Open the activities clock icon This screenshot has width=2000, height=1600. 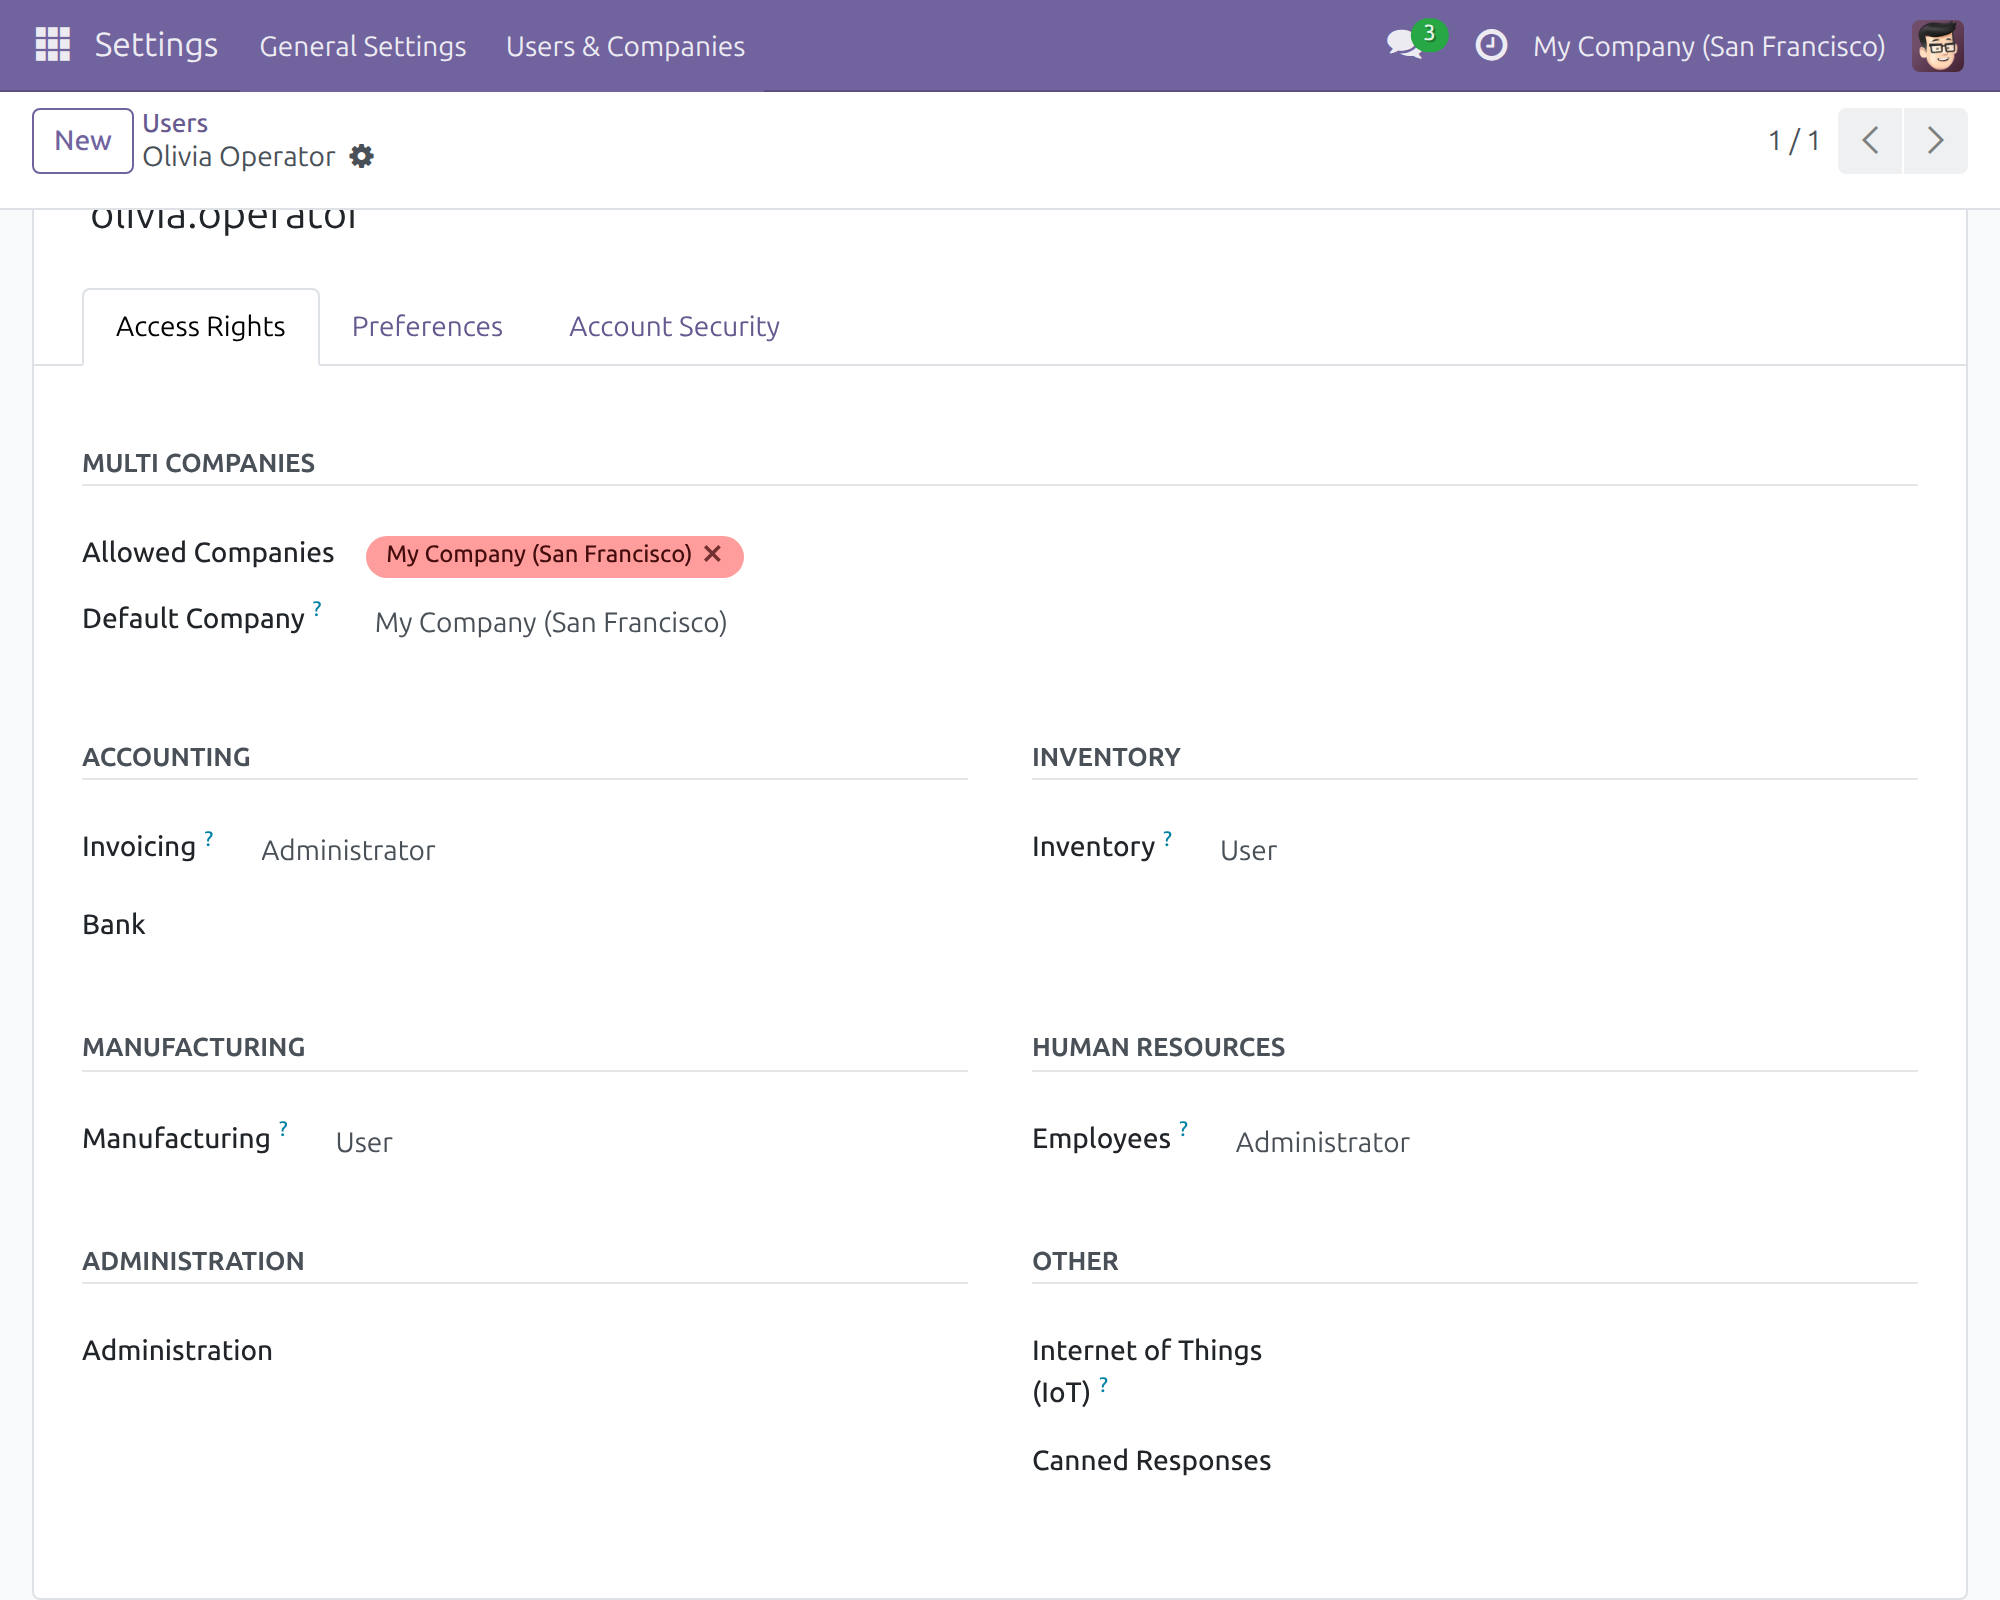tap(1491, 45)
